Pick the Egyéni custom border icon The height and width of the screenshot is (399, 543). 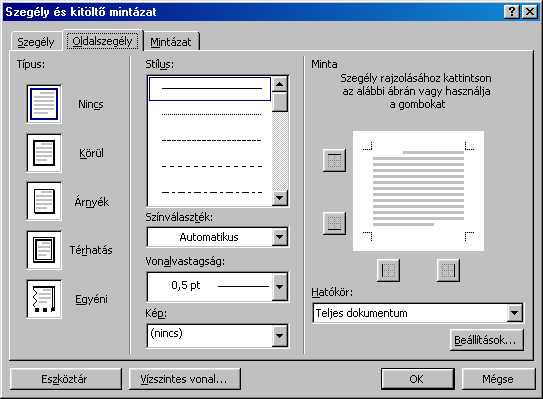[x=44, y=299]
